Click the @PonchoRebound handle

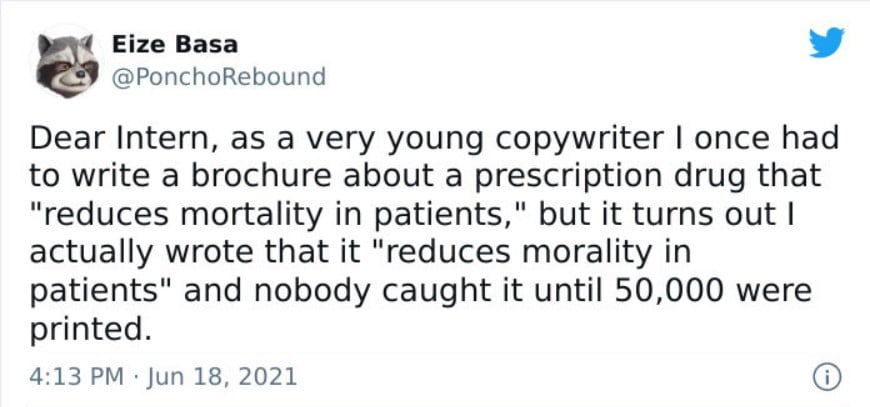tap(218, 76)
